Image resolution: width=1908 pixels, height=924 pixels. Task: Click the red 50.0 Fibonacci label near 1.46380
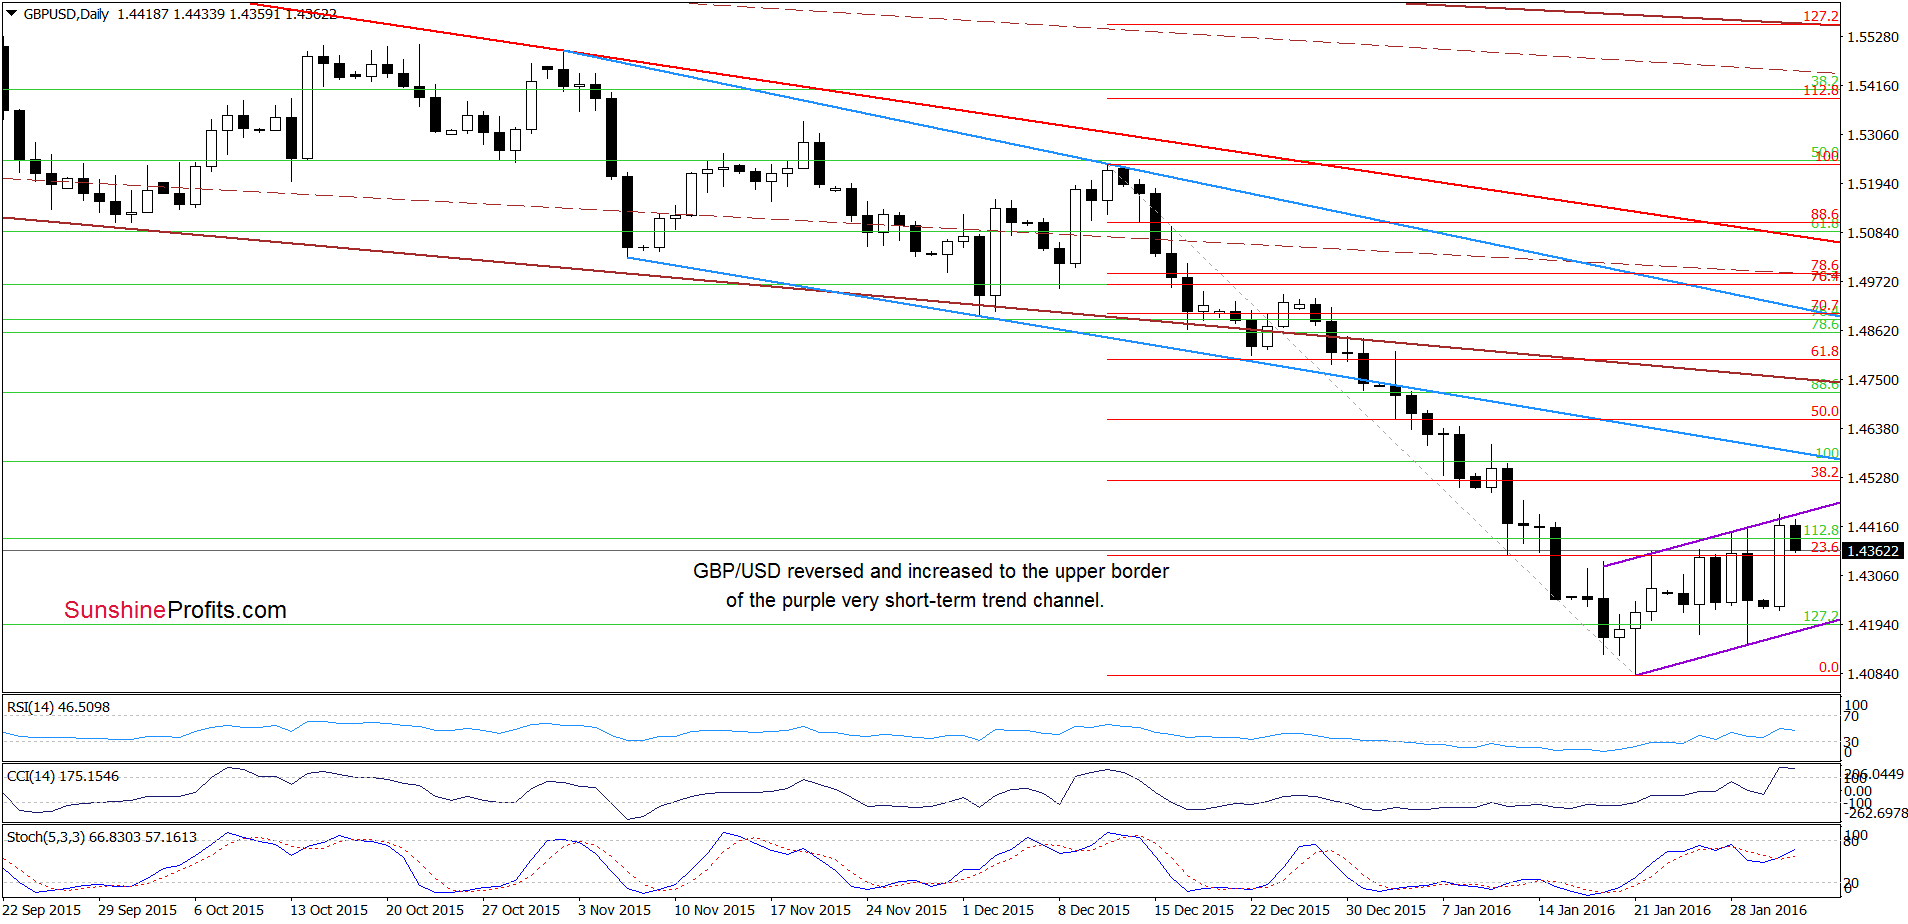[1824, 411]
